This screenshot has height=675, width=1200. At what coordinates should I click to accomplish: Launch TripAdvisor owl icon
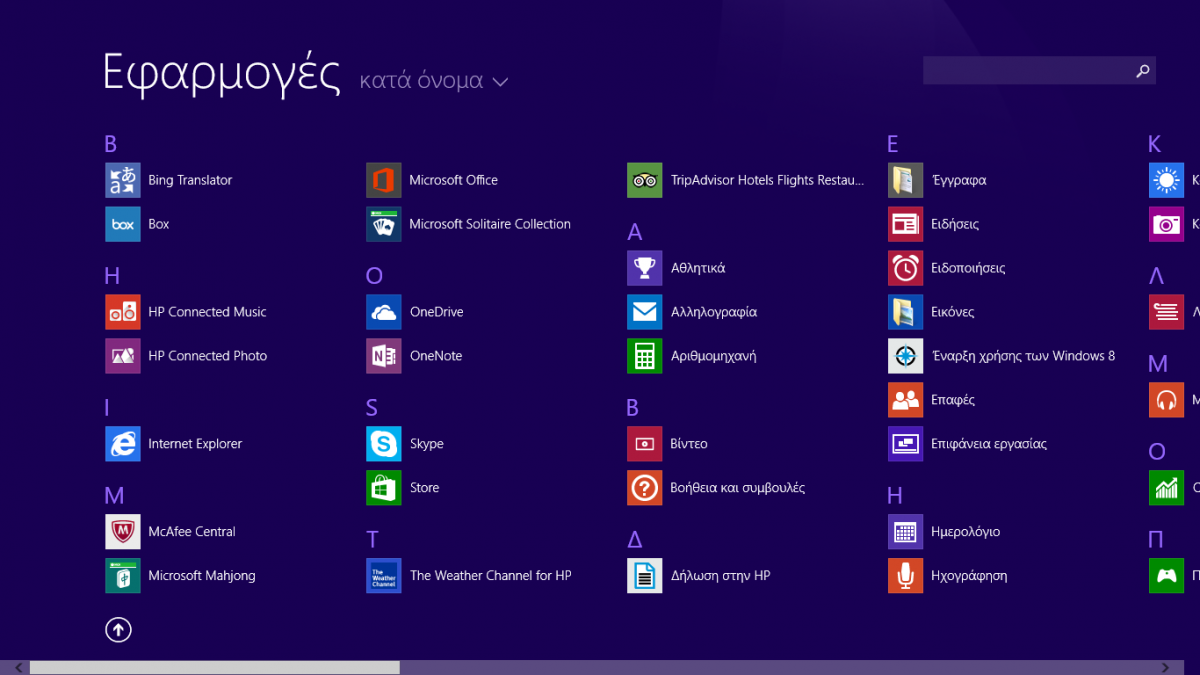click(645, 180)
